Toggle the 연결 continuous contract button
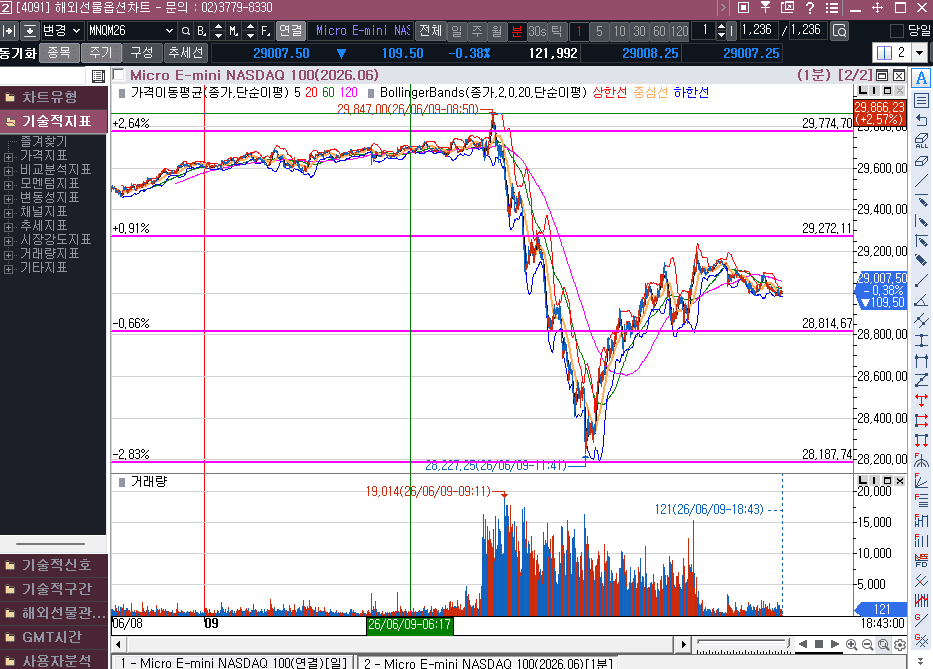 [x=291, y=30]
